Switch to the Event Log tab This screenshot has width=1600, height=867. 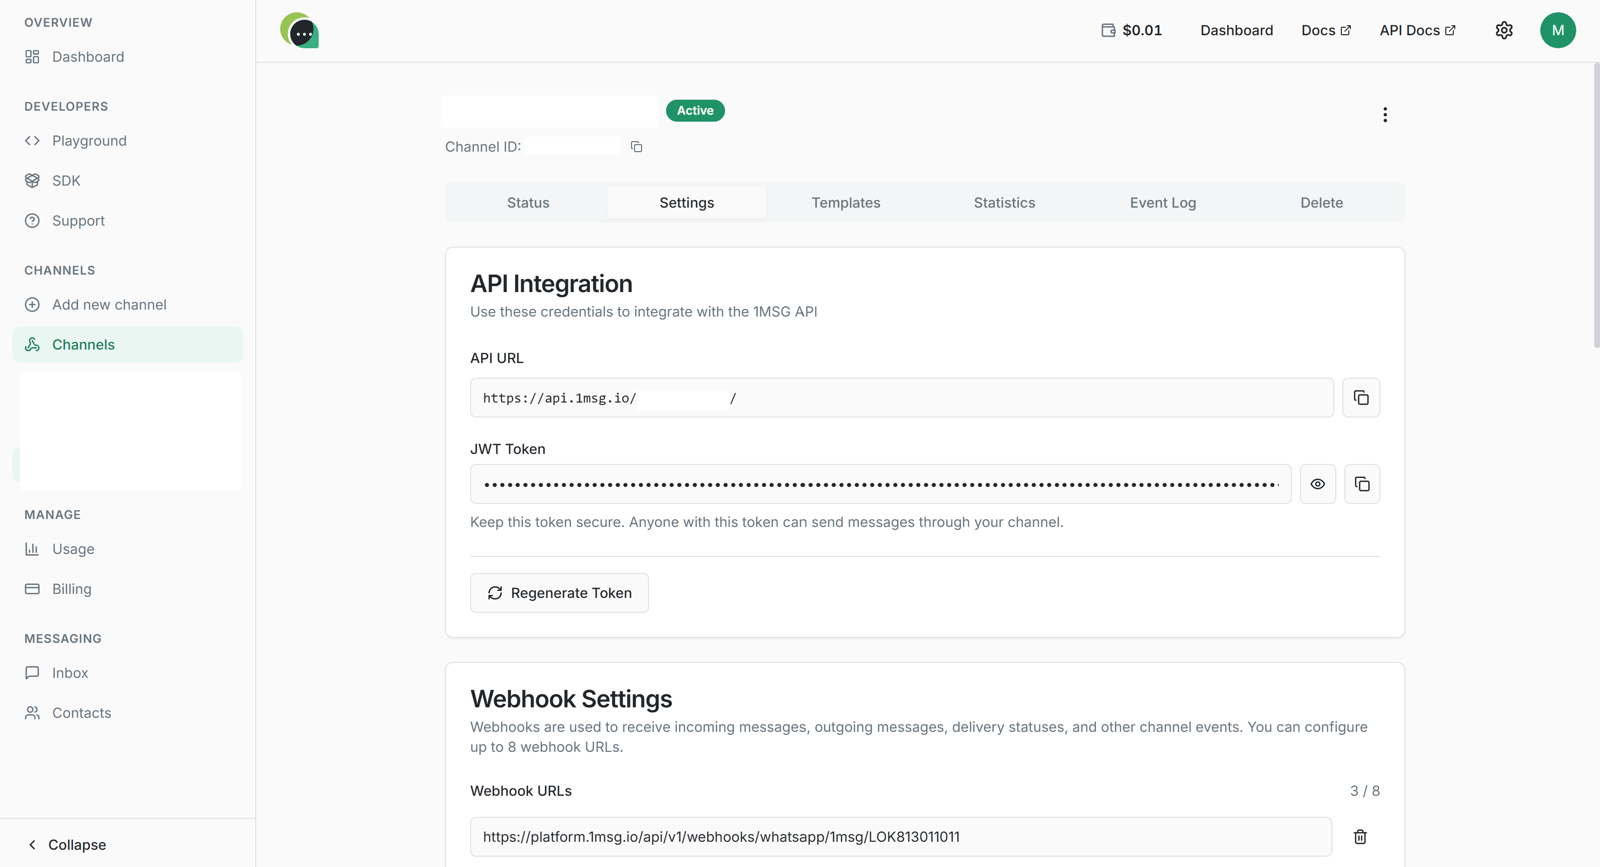click(x=1163, y=203)
